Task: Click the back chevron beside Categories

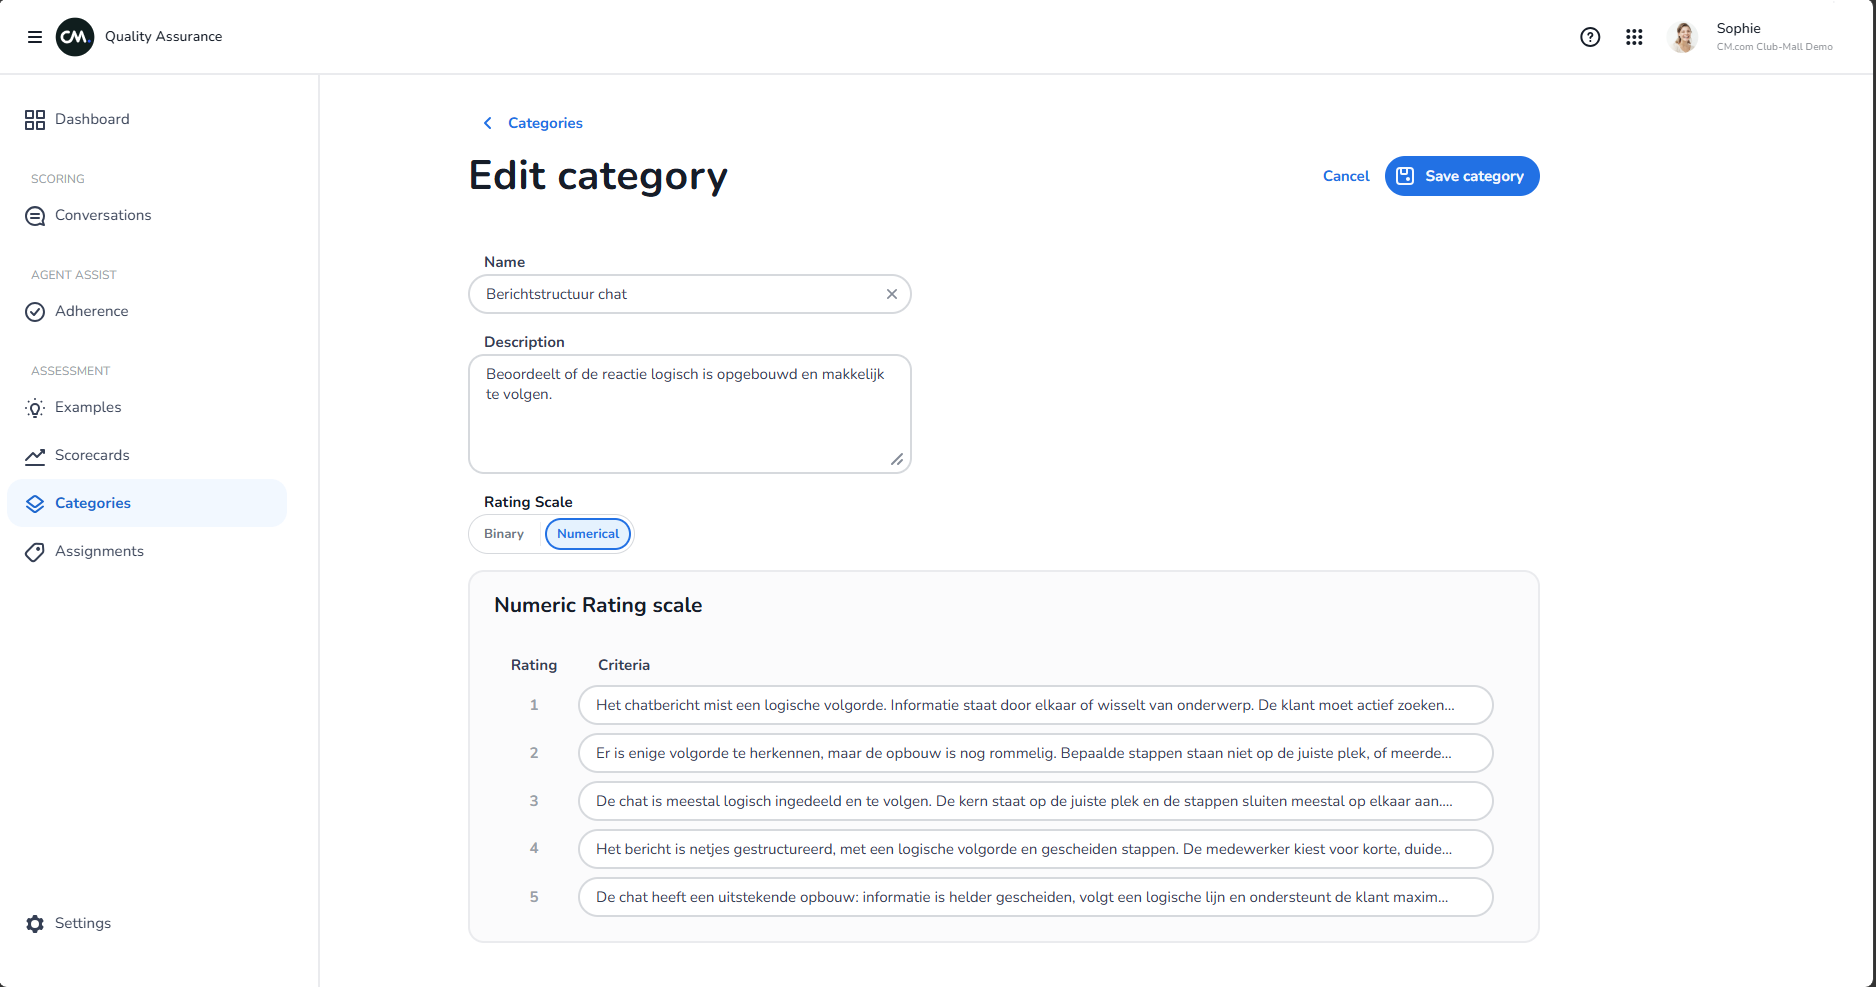Action: [x=488, y=123]
